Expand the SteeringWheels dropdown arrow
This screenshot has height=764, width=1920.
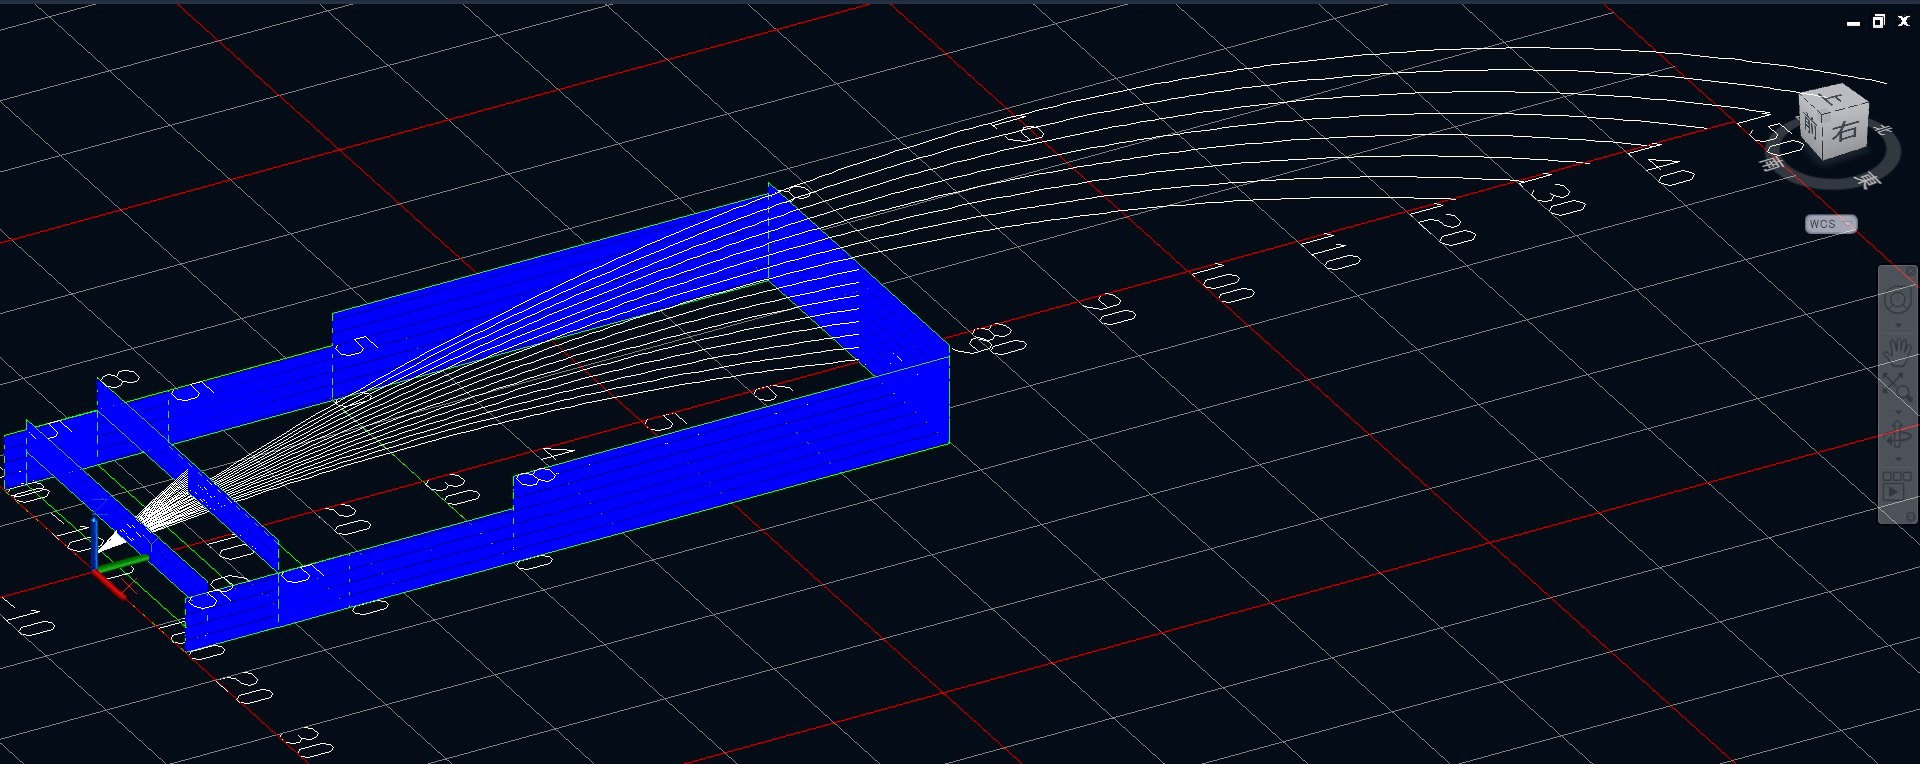1897,323
